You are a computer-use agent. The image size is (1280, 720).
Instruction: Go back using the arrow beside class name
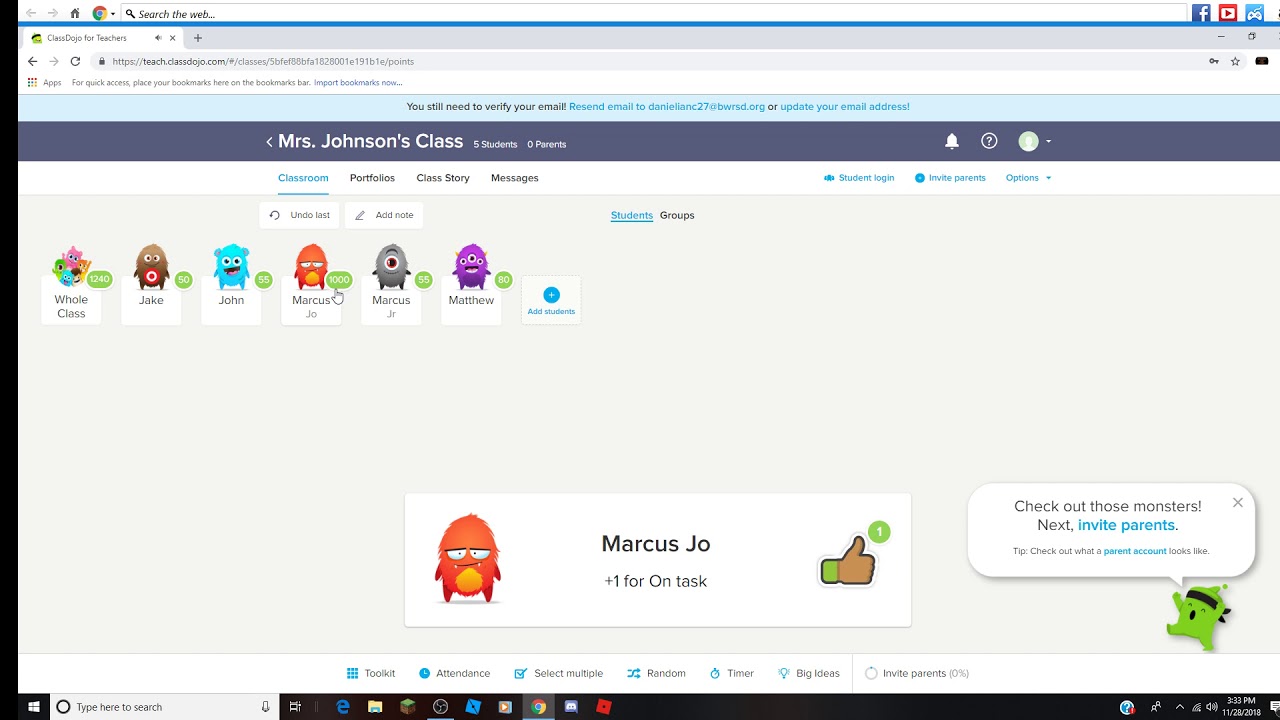tap(269, 142)
